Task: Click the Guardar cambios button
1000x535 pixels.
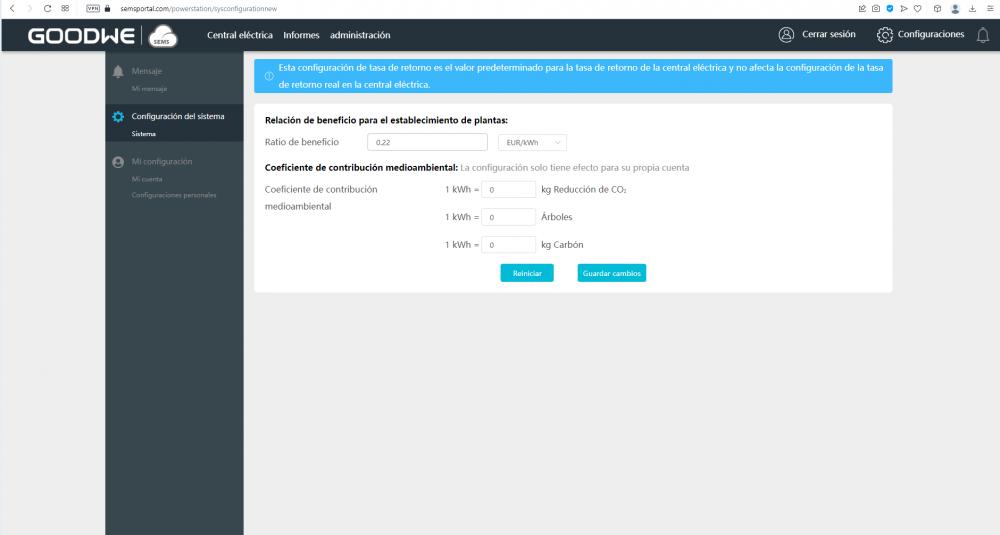Action: (x=612, y=273)
